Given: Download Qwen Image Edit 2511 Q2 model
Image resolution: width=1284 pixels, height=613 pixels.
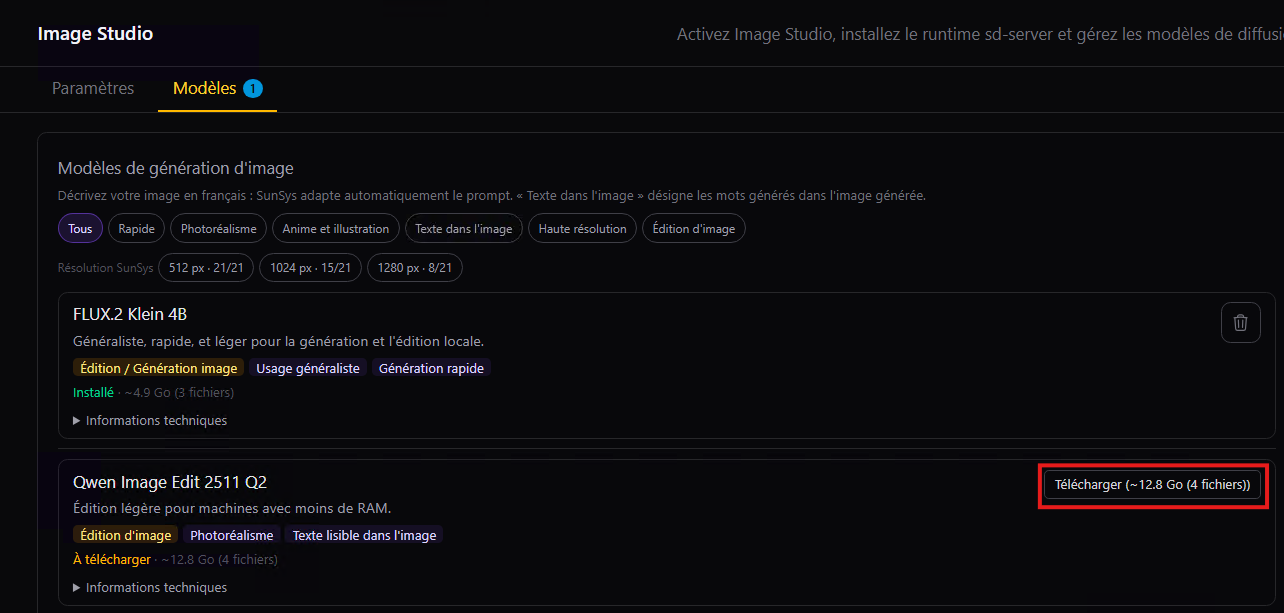Looking at the screenshot, I should [1152, 485].
